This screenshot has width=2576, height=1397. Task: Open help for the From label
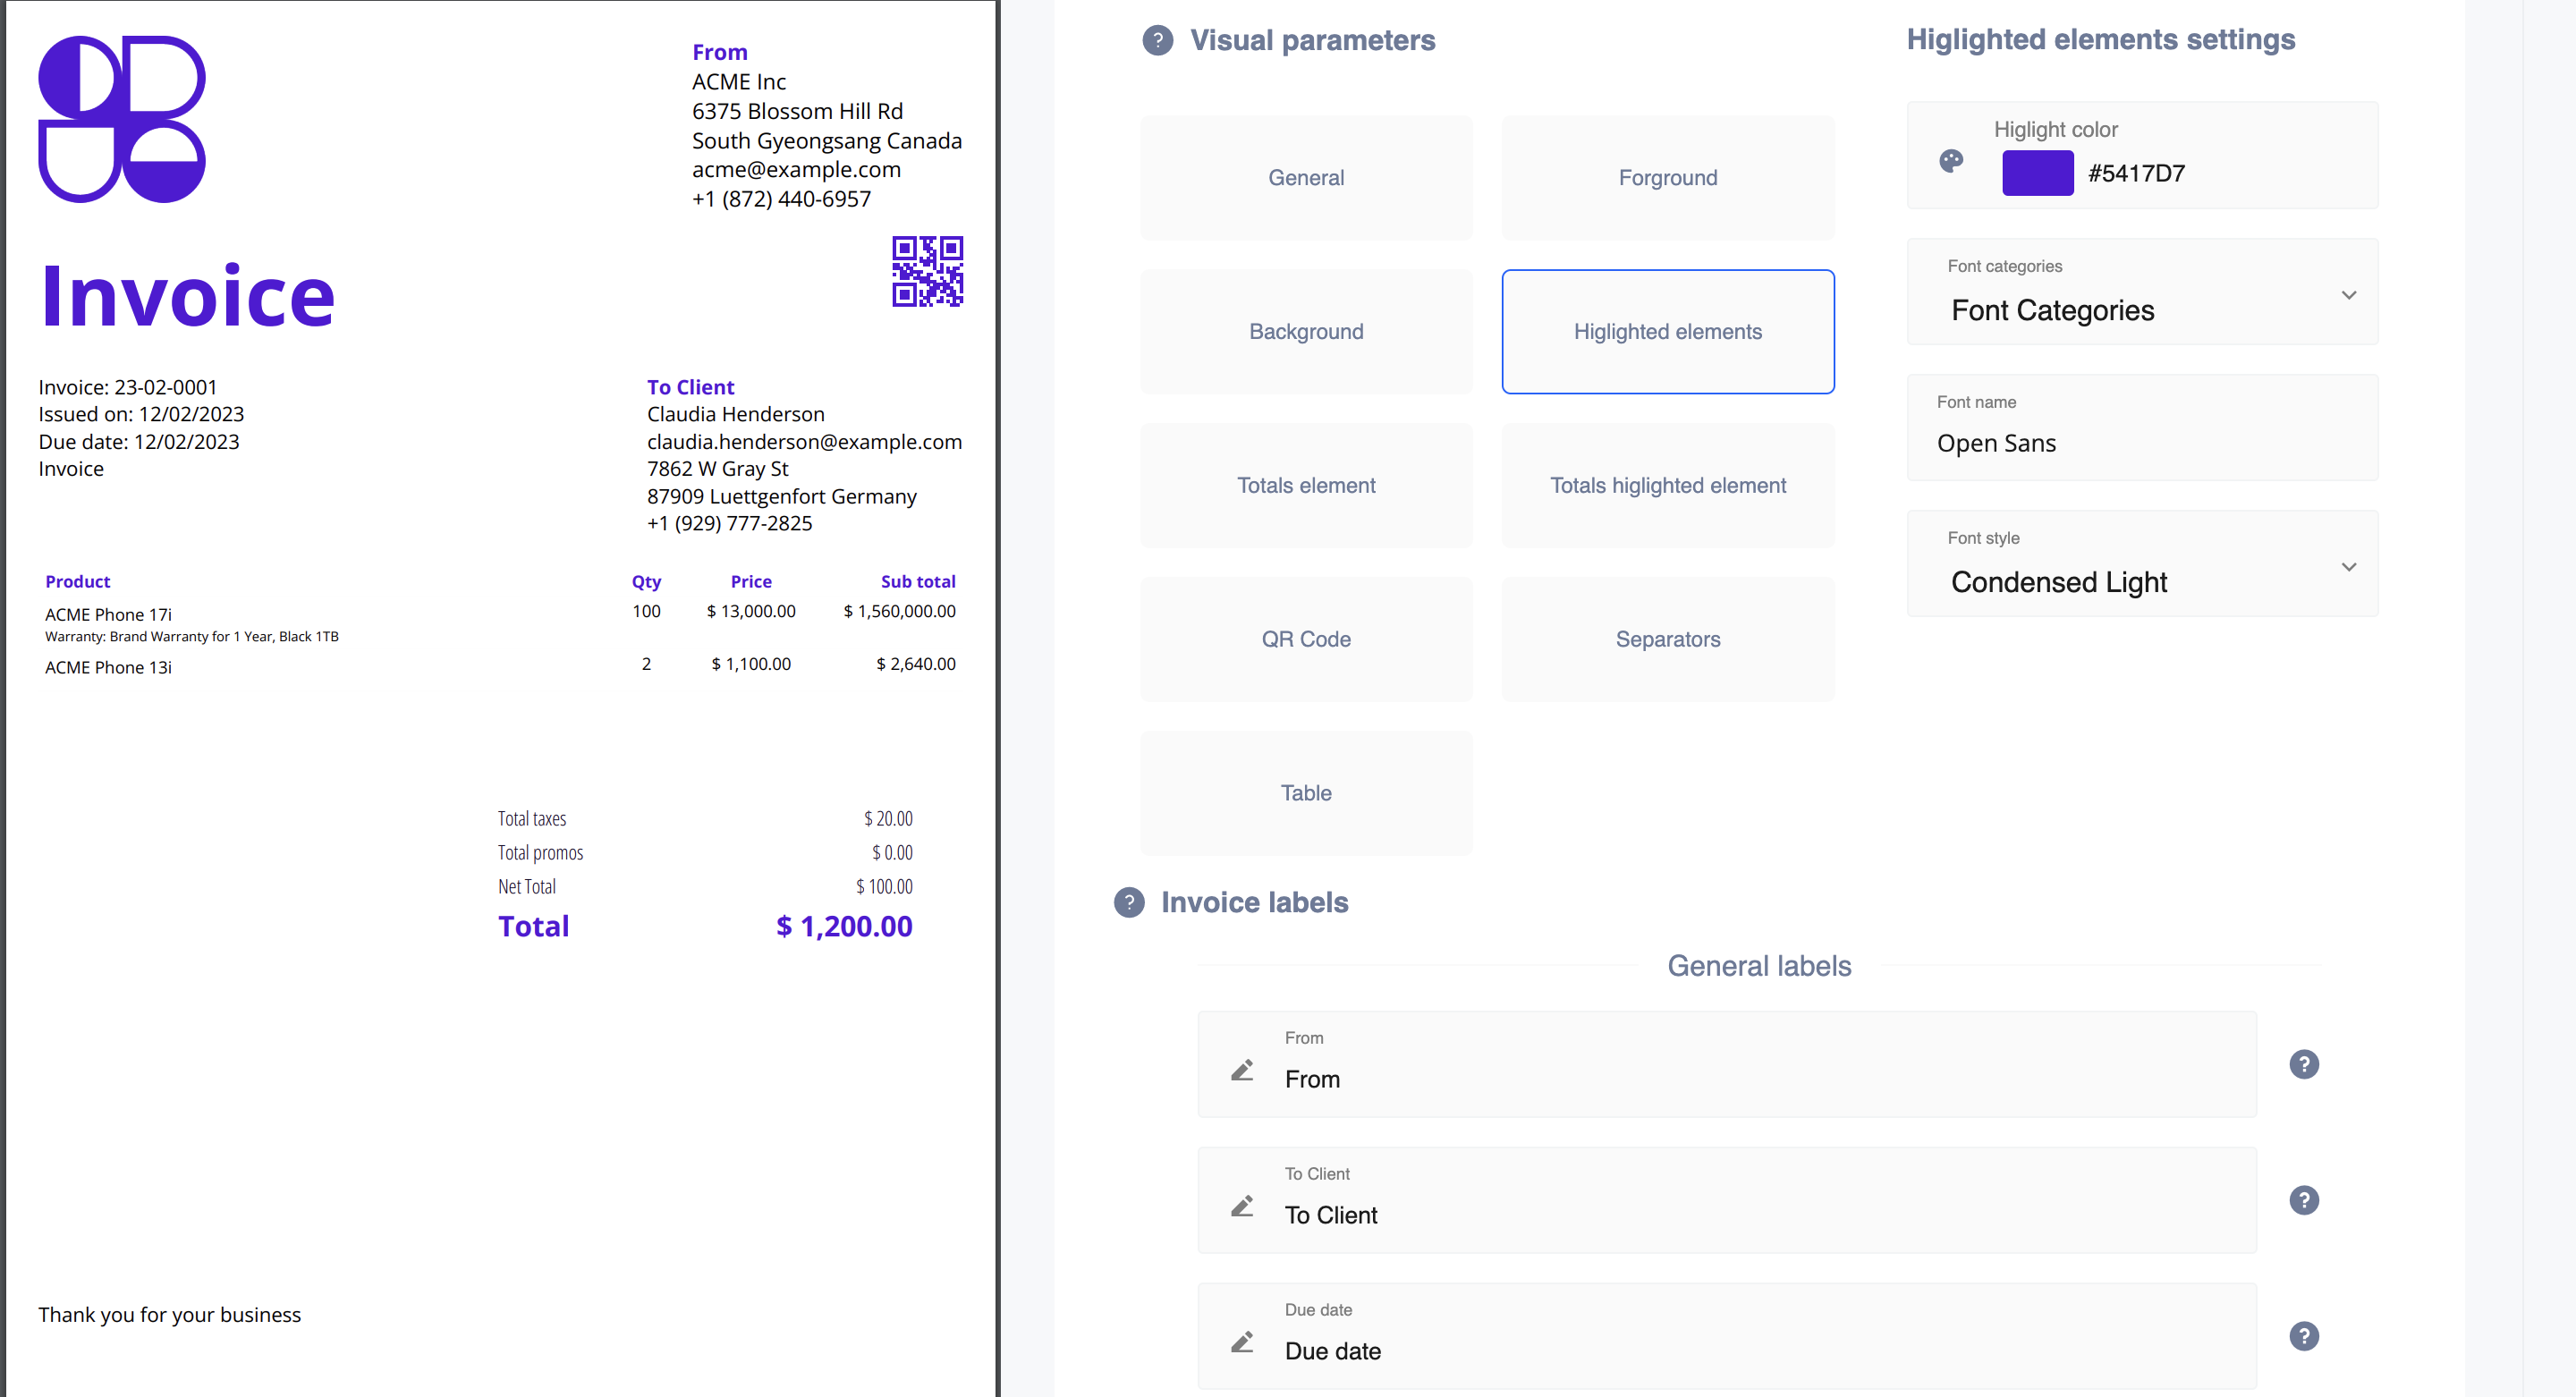click(2303, 1064)
